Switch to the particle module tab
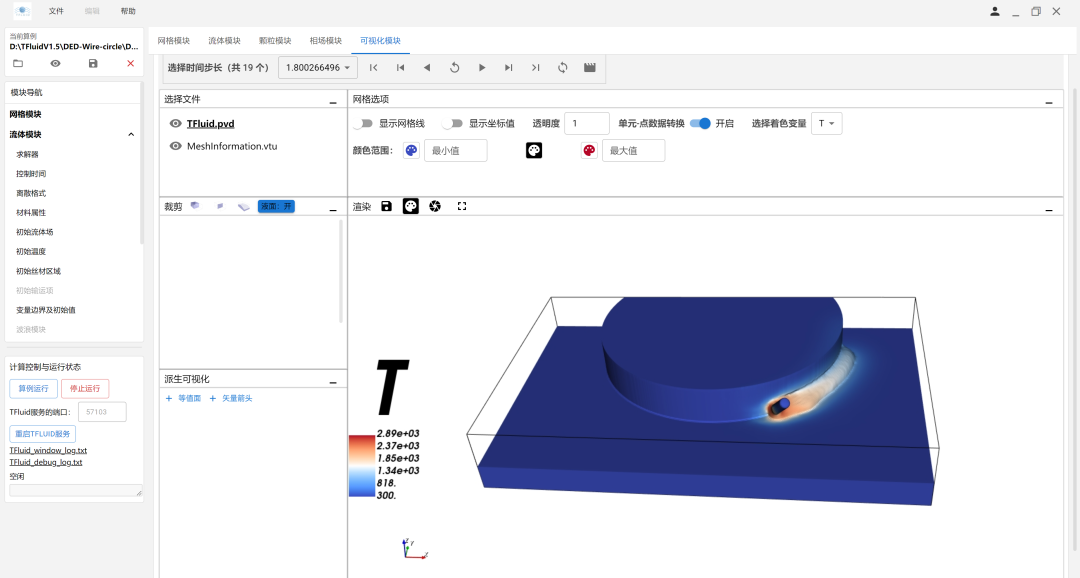 (275, 41)
